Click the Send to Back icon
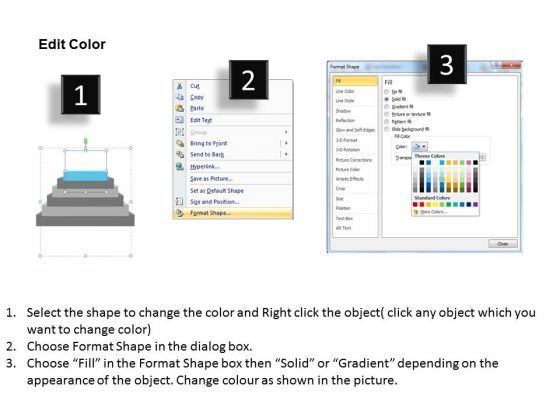 [x=180, y=154]
